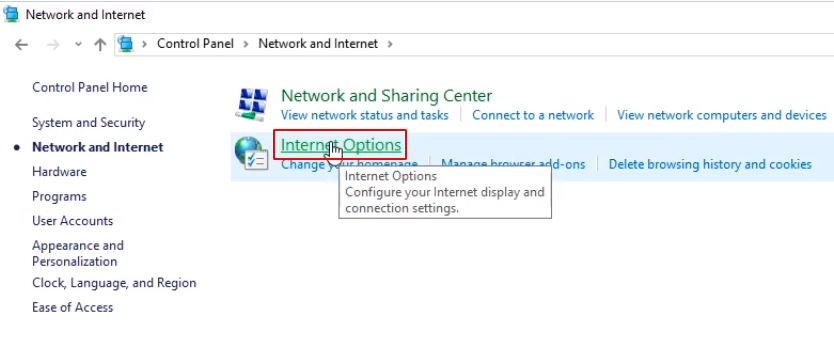The image size is (834, 360).
Task: Expand chevron before Control Panel breadcrumb
Action: (x=144, y=44)
